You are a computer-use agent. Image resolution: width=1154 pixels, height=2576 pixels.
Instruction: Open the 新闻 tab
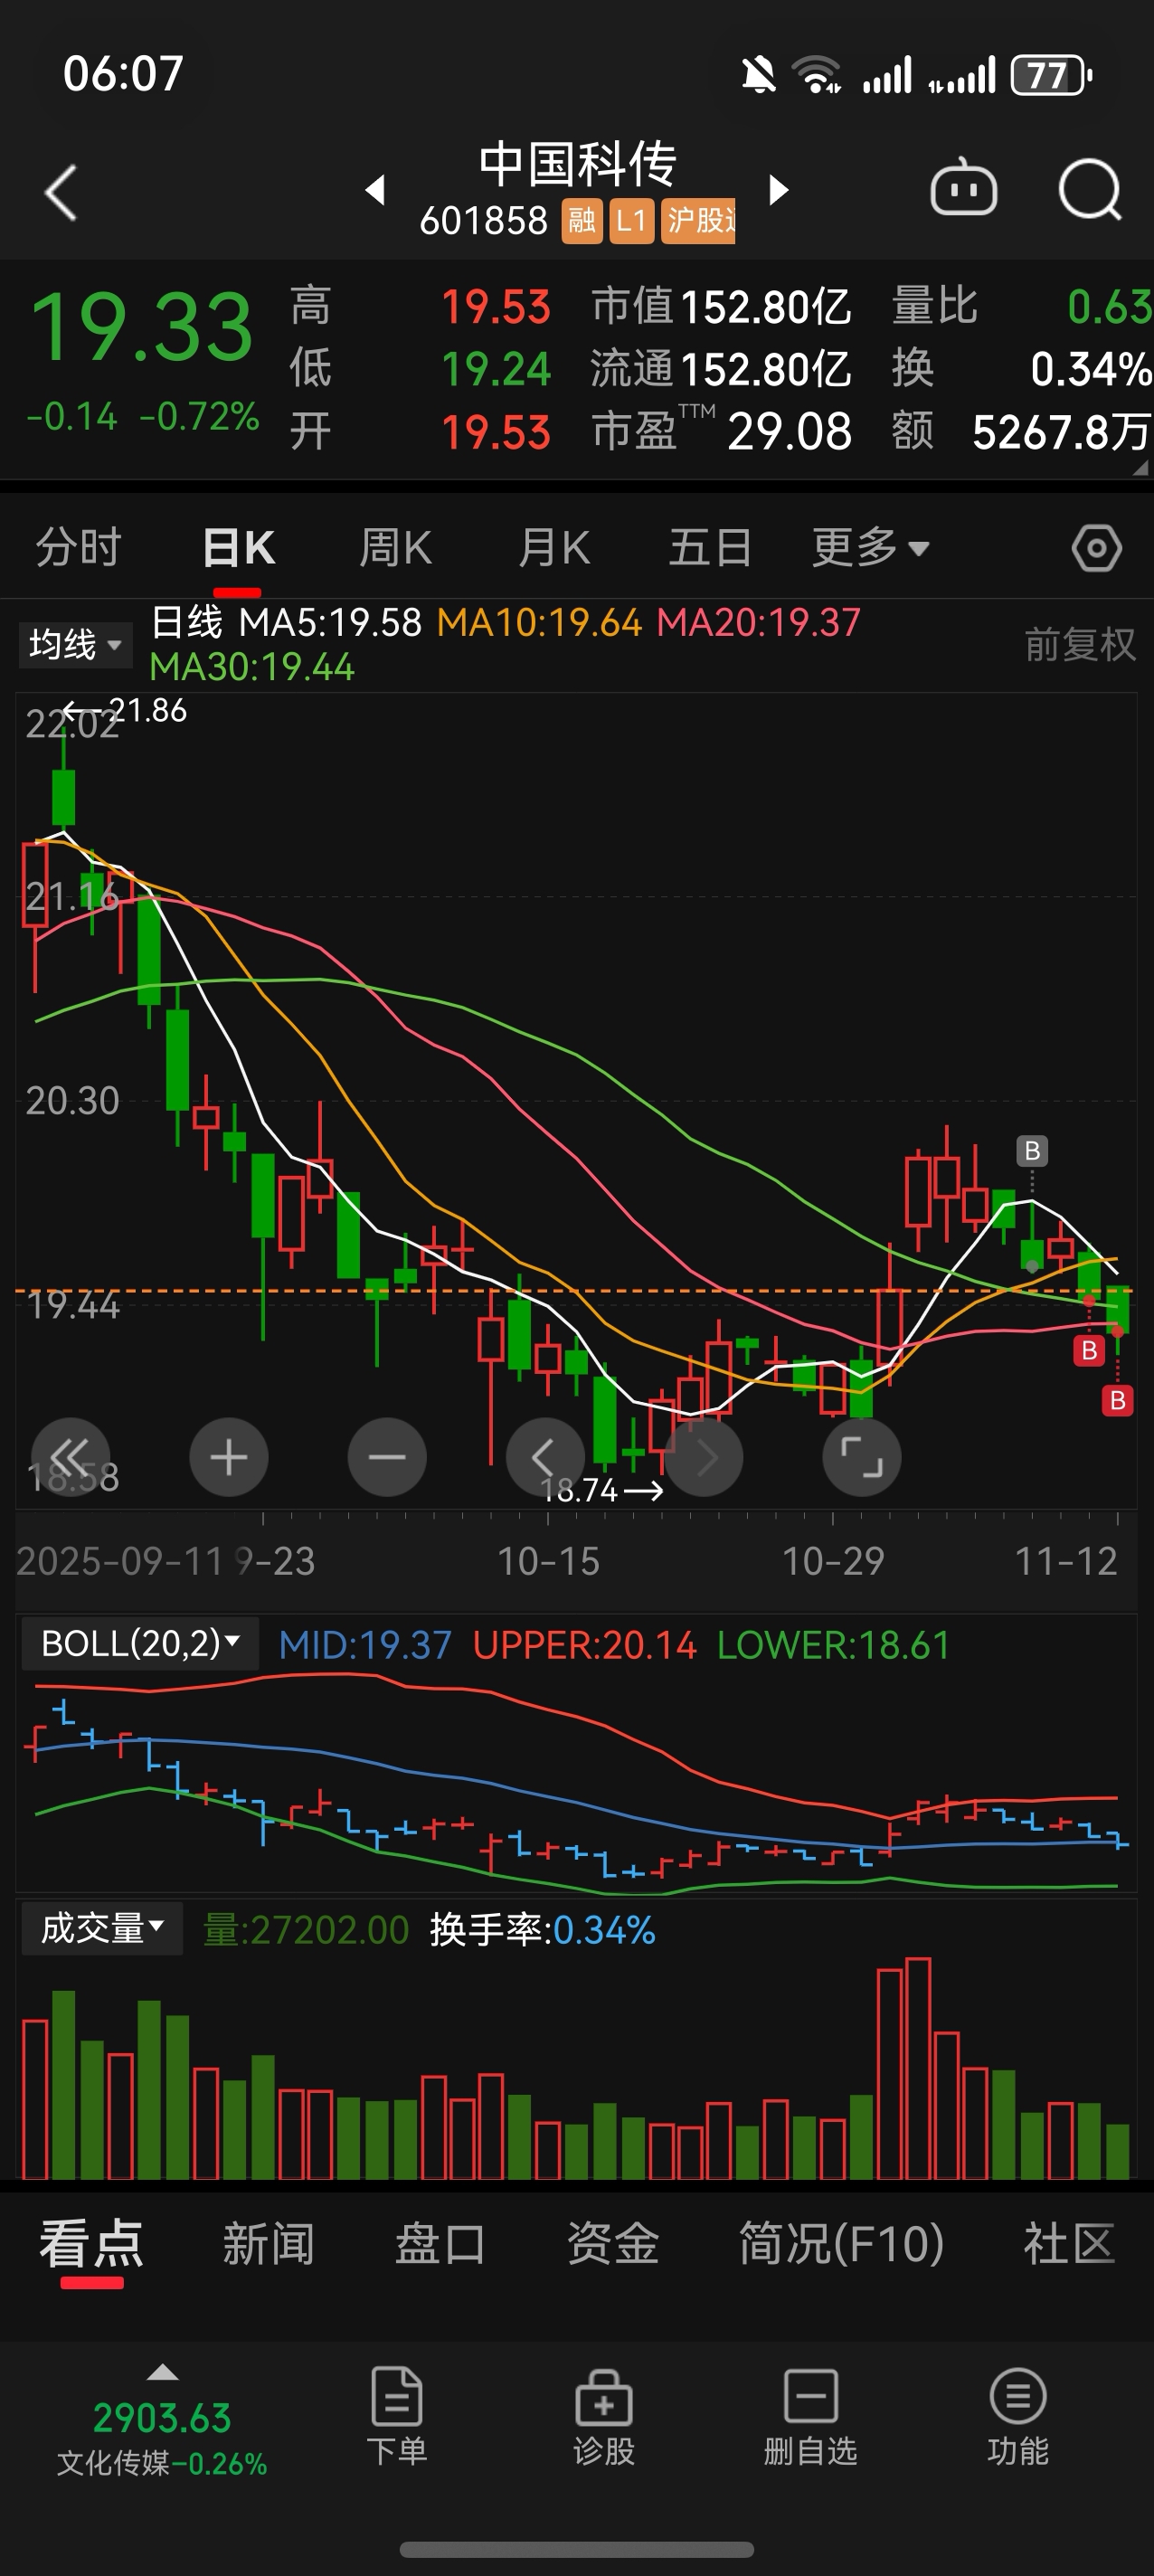(268, 2244)
